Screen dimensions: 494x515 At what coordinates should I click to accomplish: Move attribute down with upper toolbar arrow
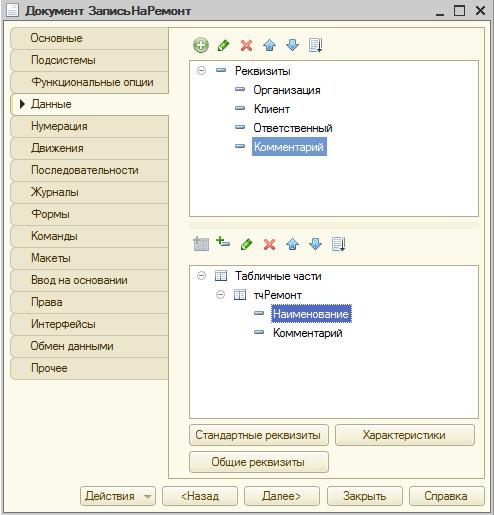(x=292, y=45)
